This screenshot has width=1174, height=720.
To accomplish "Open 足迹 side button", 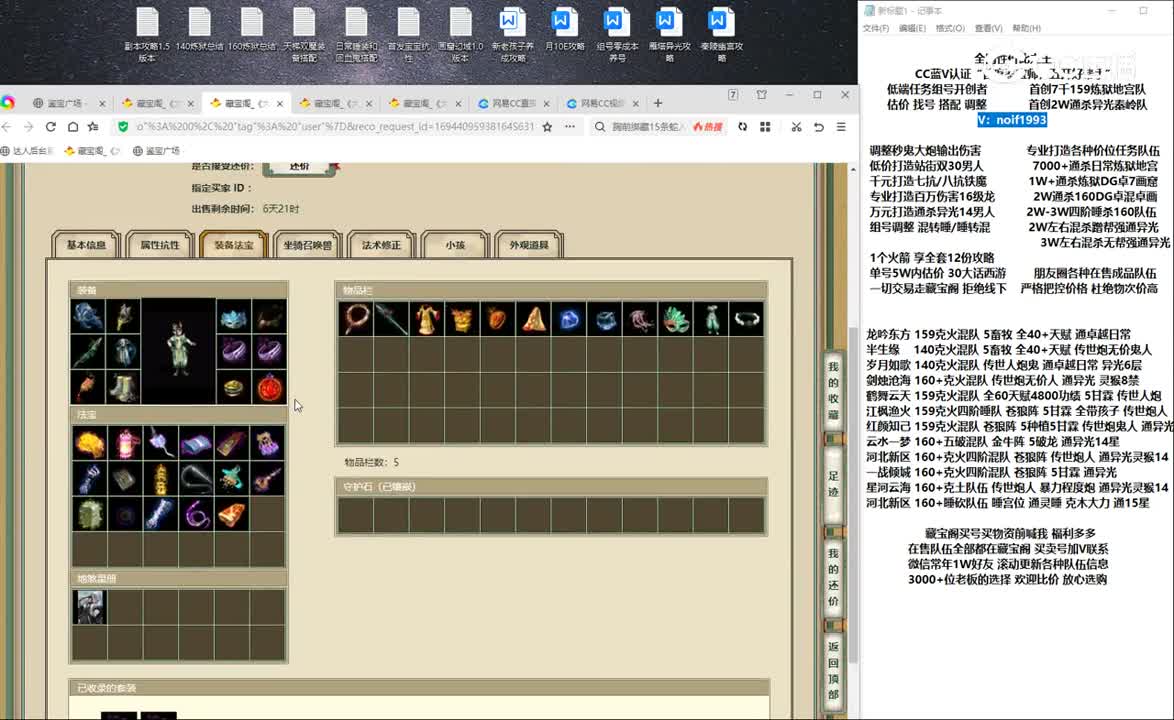I will [833, 484].
